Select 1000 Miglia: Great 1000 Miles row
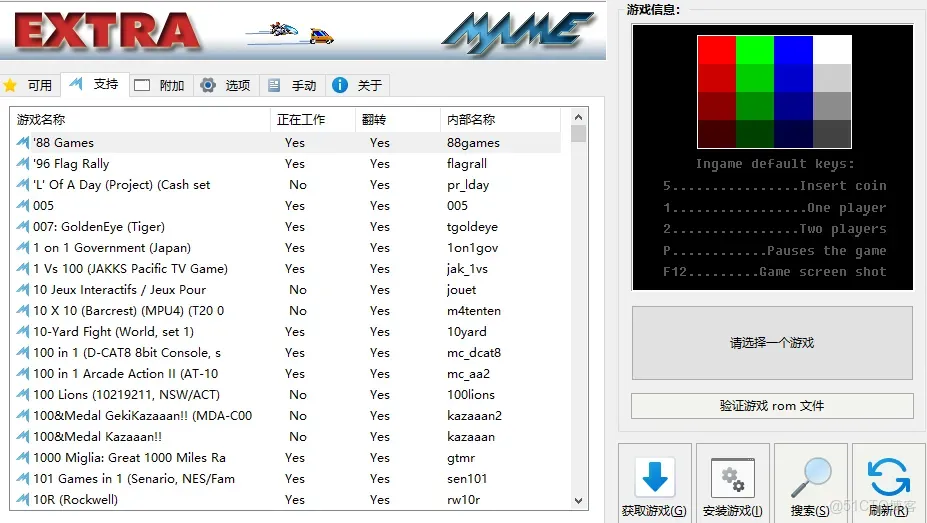This screenshot has width=927, height=523. click(286, 457)
